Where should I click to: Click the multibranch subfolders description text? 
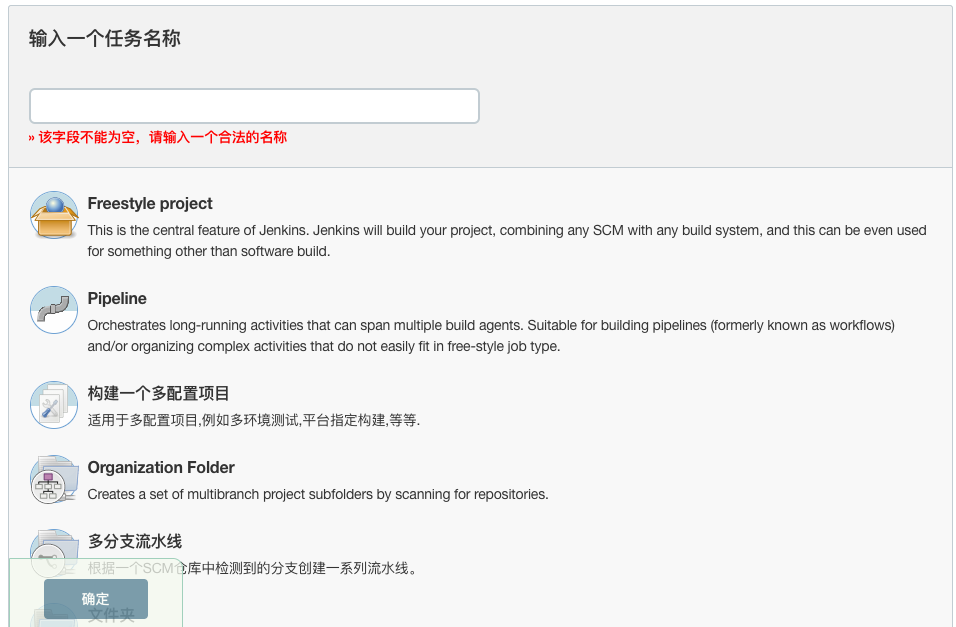point(318,494)
